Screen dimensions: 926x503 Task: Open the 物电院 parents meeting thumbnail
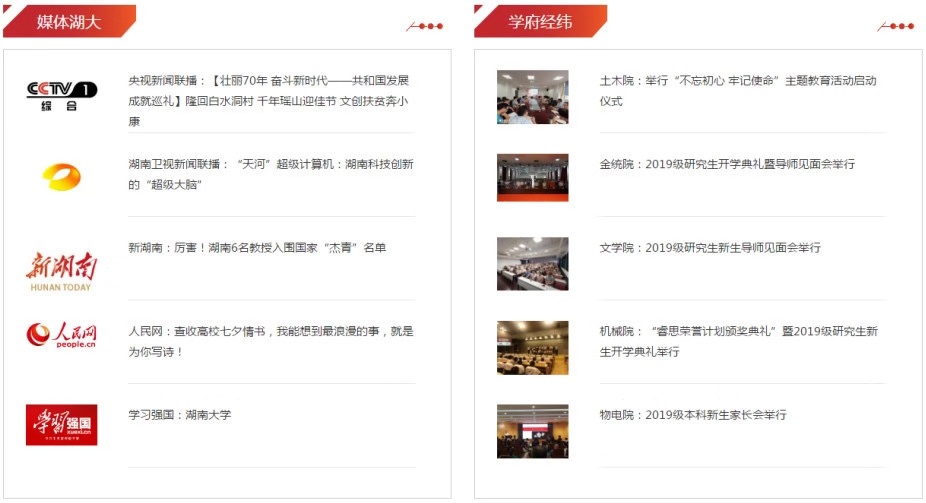tap(532, 430)
